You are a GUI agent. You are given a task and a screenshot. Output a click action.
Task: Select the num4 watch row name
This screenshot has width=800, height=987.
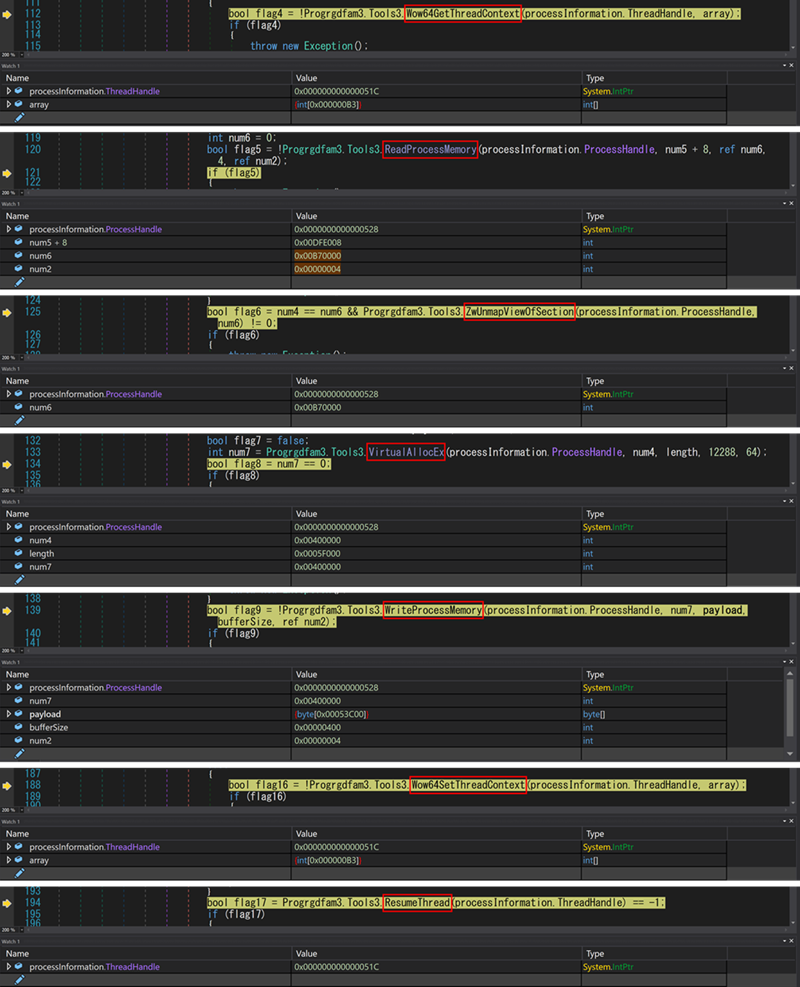tap(40, 540)
